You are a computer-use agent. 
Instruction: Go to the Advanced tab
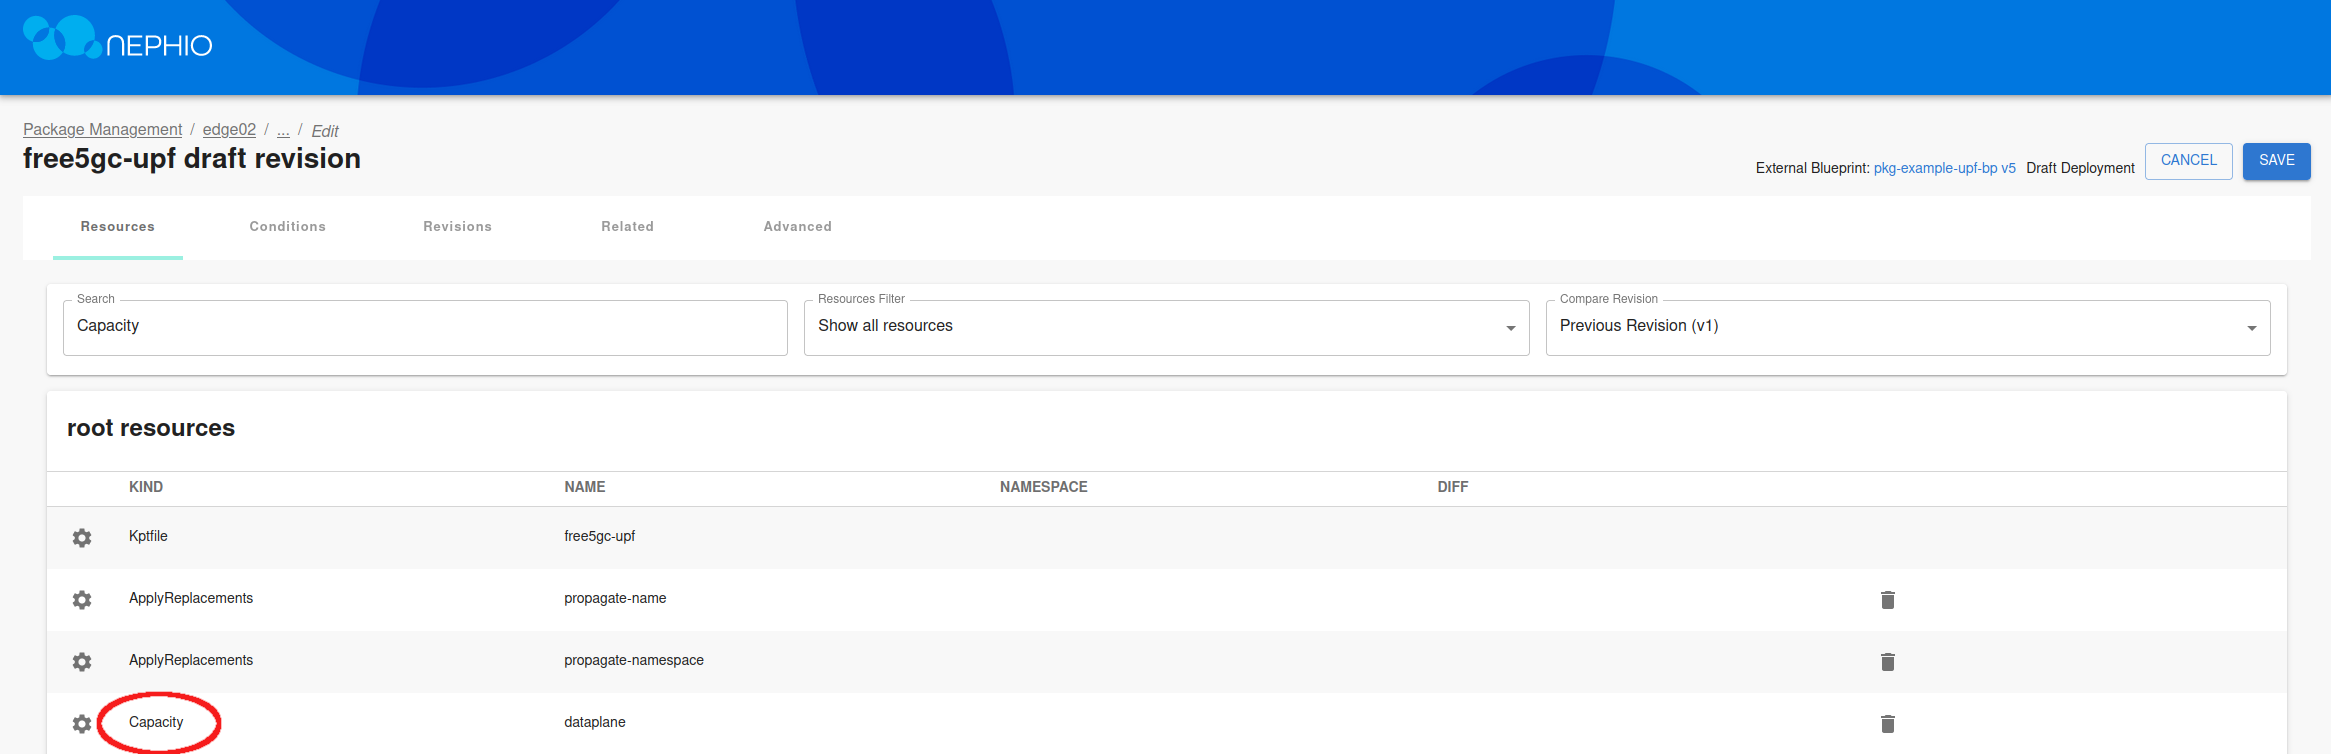point(797,227)
